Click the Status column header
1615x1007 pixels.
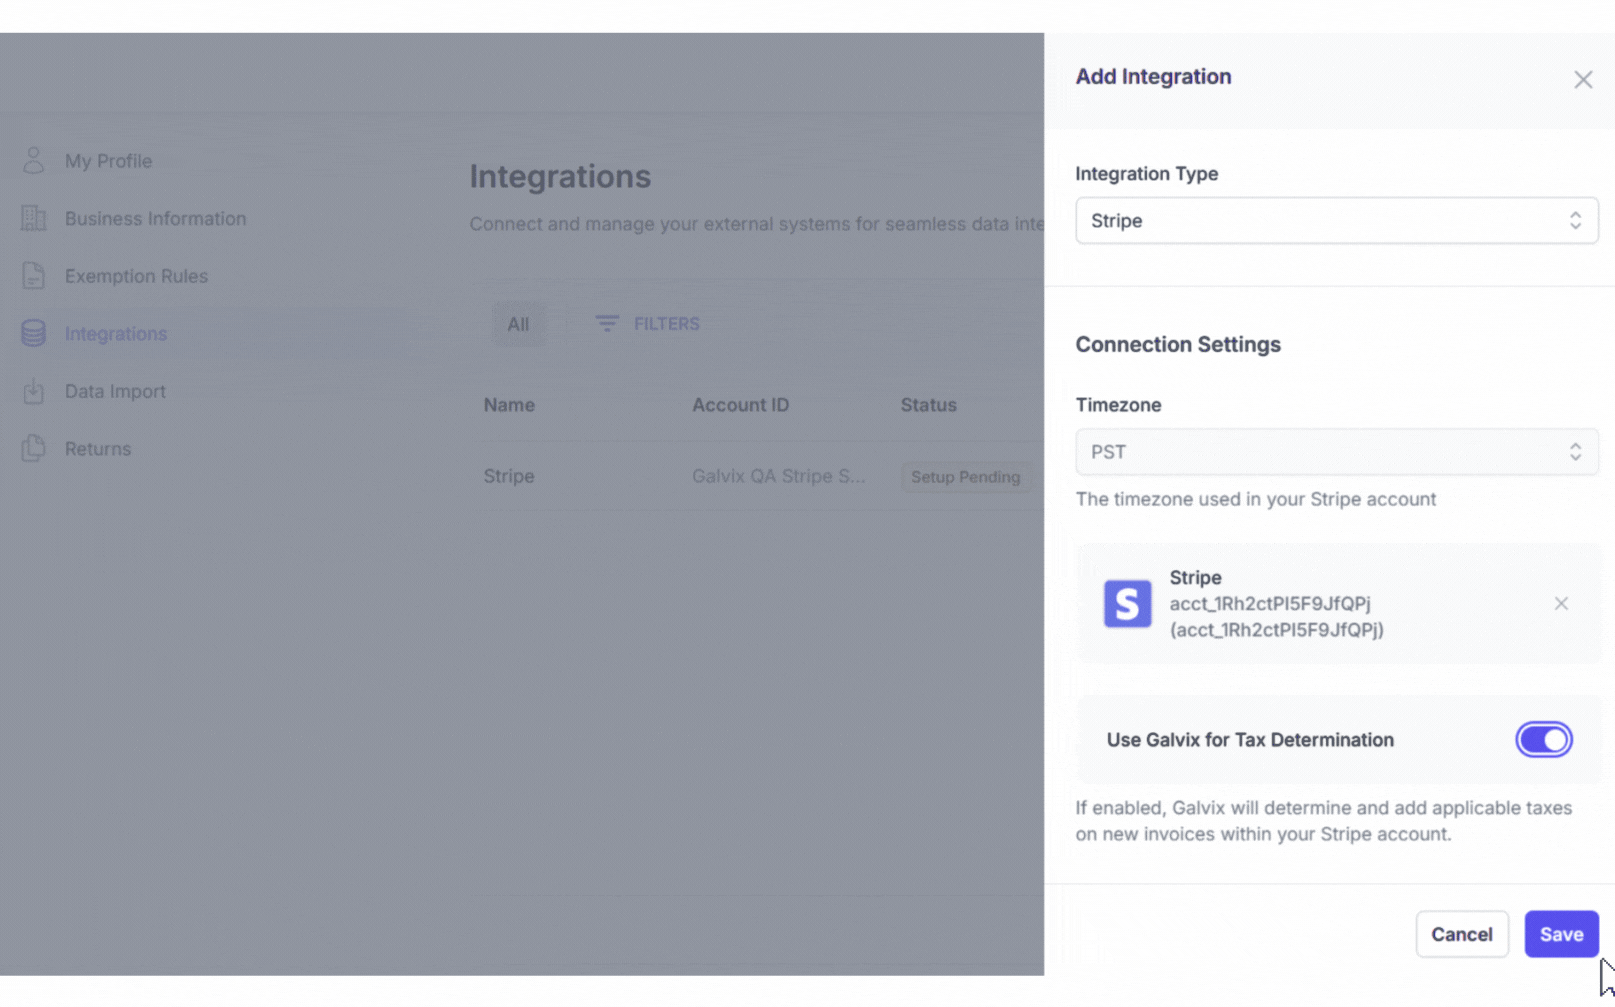928,405
